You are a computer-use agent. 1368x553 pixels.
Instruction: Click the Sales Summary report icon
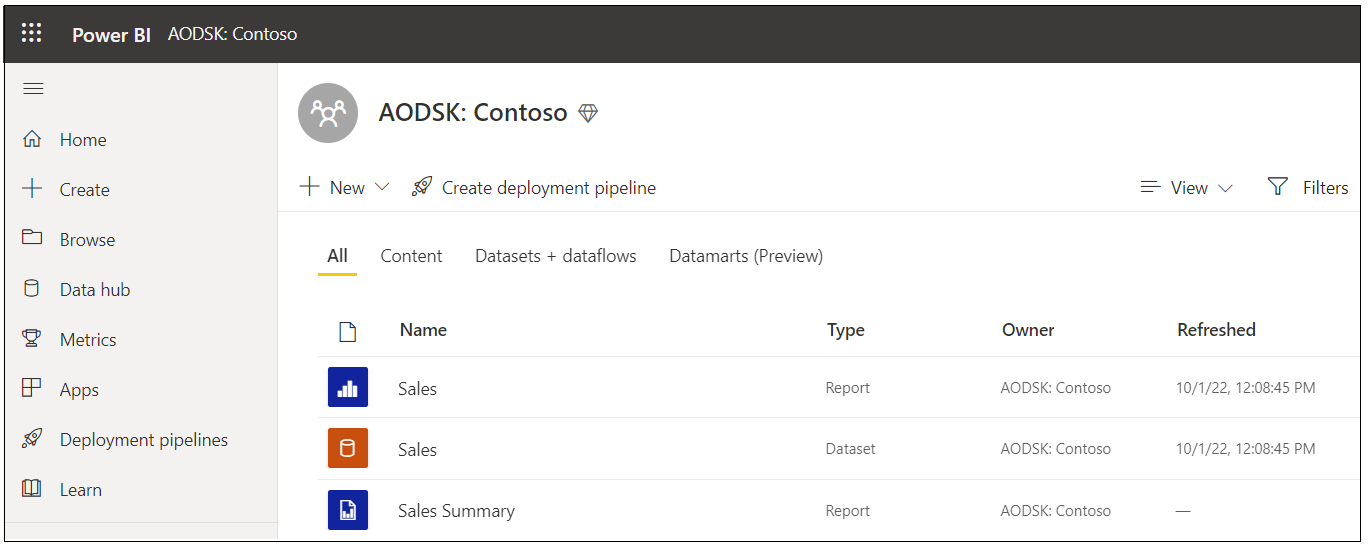[347, 510]
